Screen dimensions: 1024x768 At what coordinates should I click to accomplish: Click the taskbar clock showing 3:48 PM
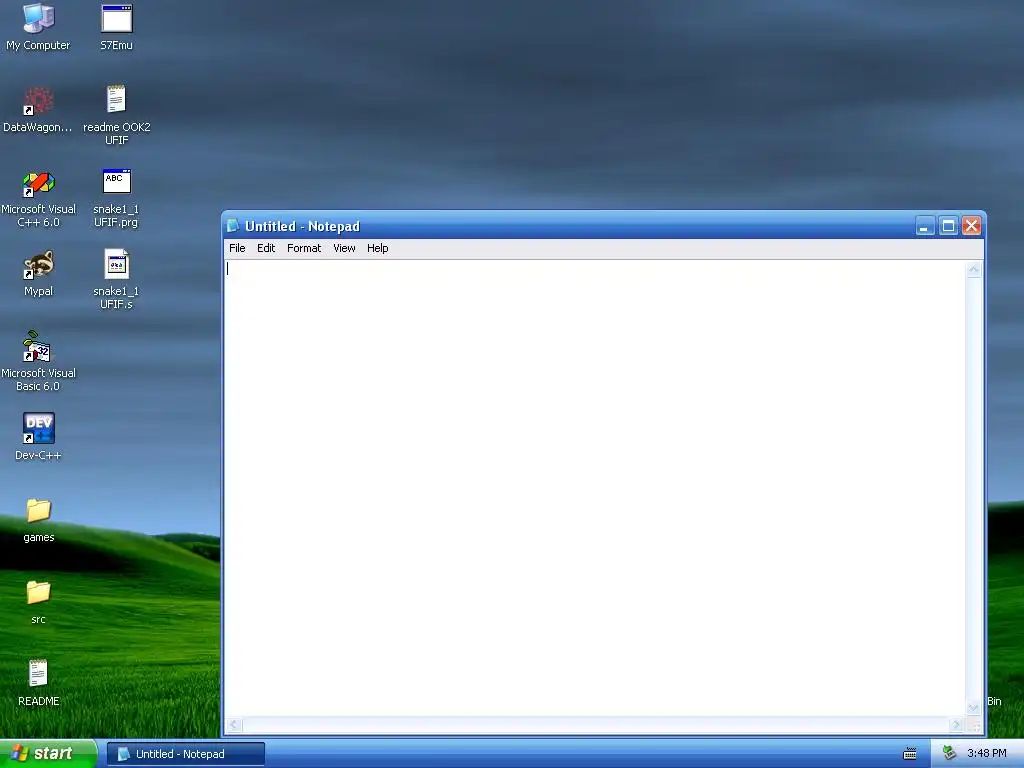coord(986,753)
